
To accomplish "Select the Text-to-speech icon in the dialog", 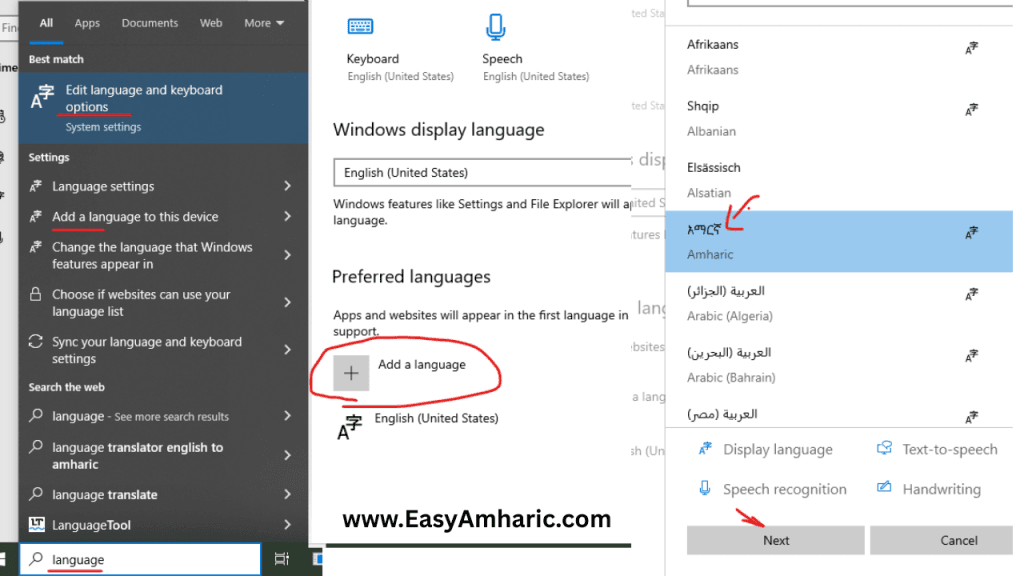I will tap(884, 449).
